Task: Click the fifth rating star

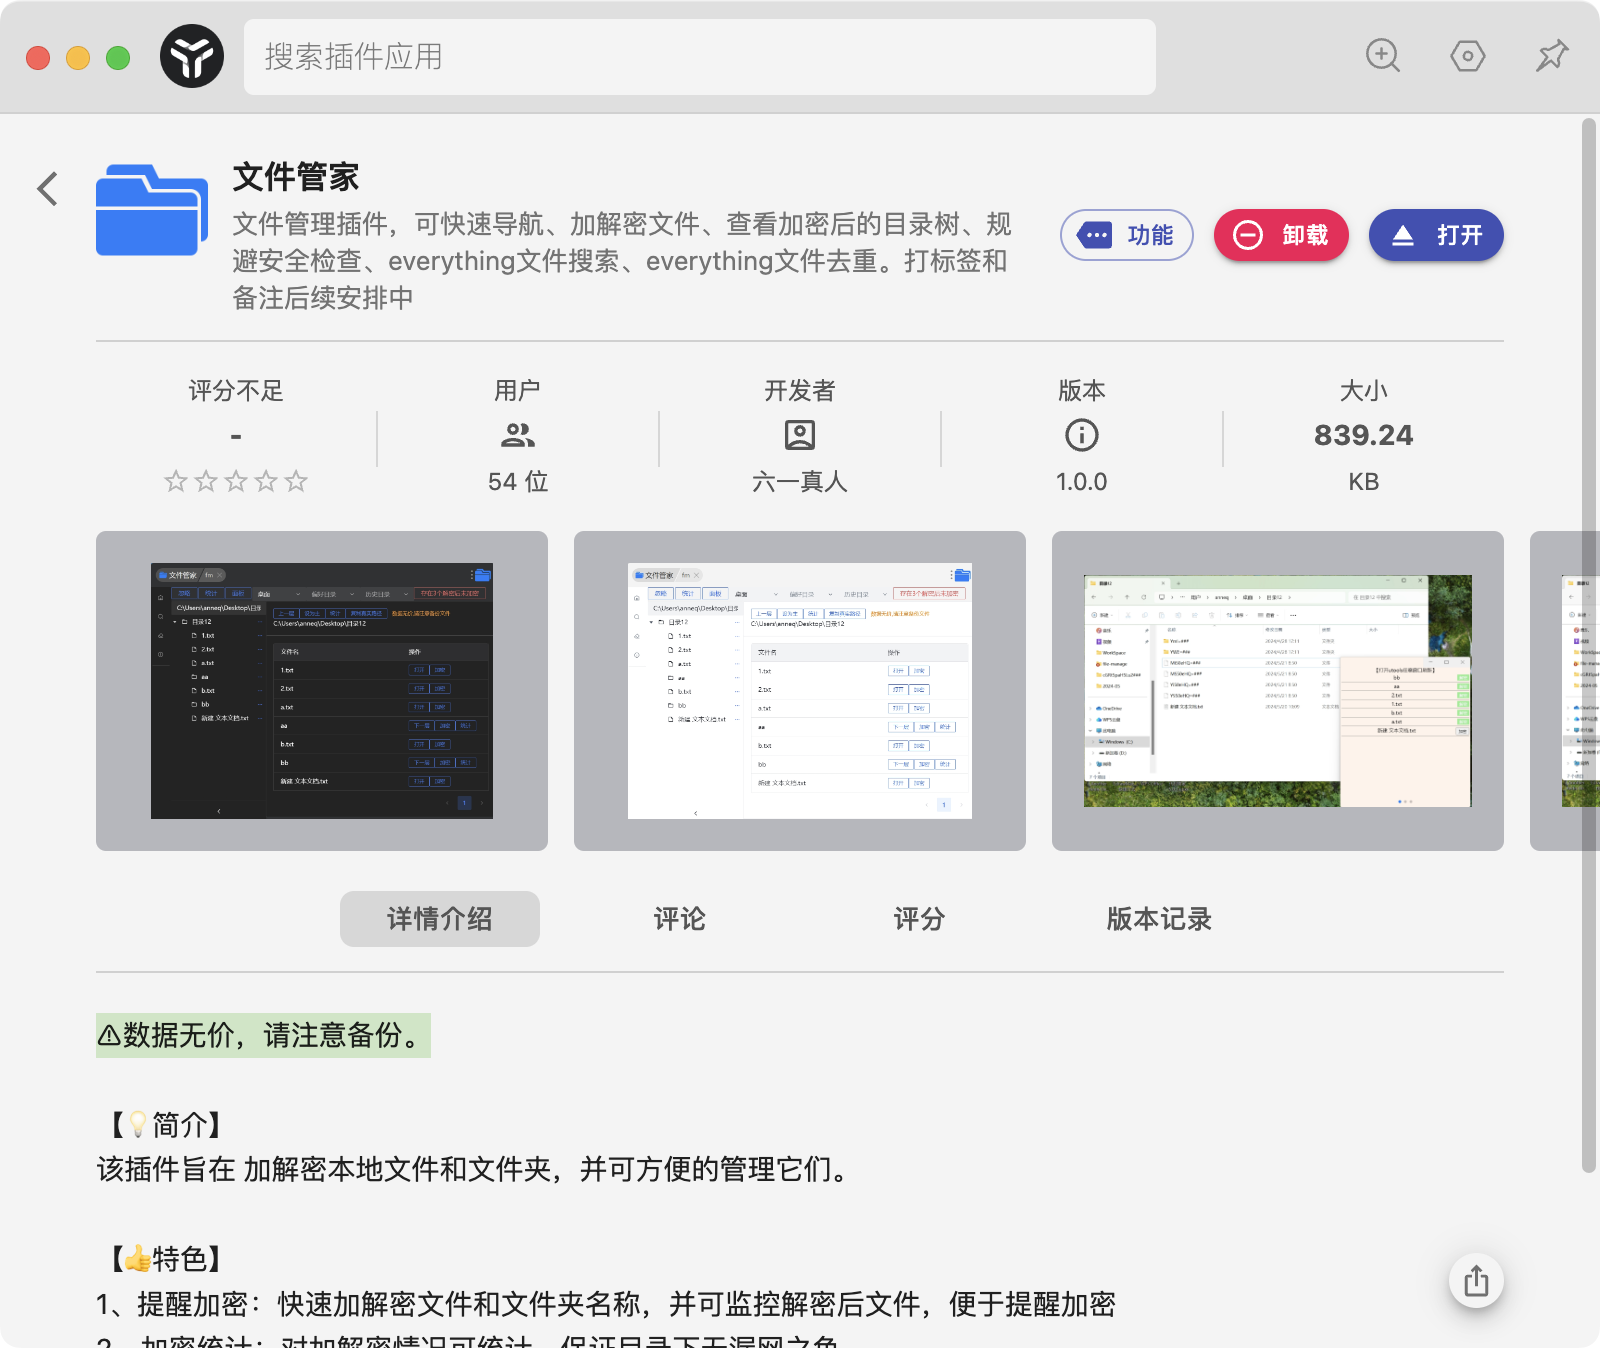Action: point(296,481)
